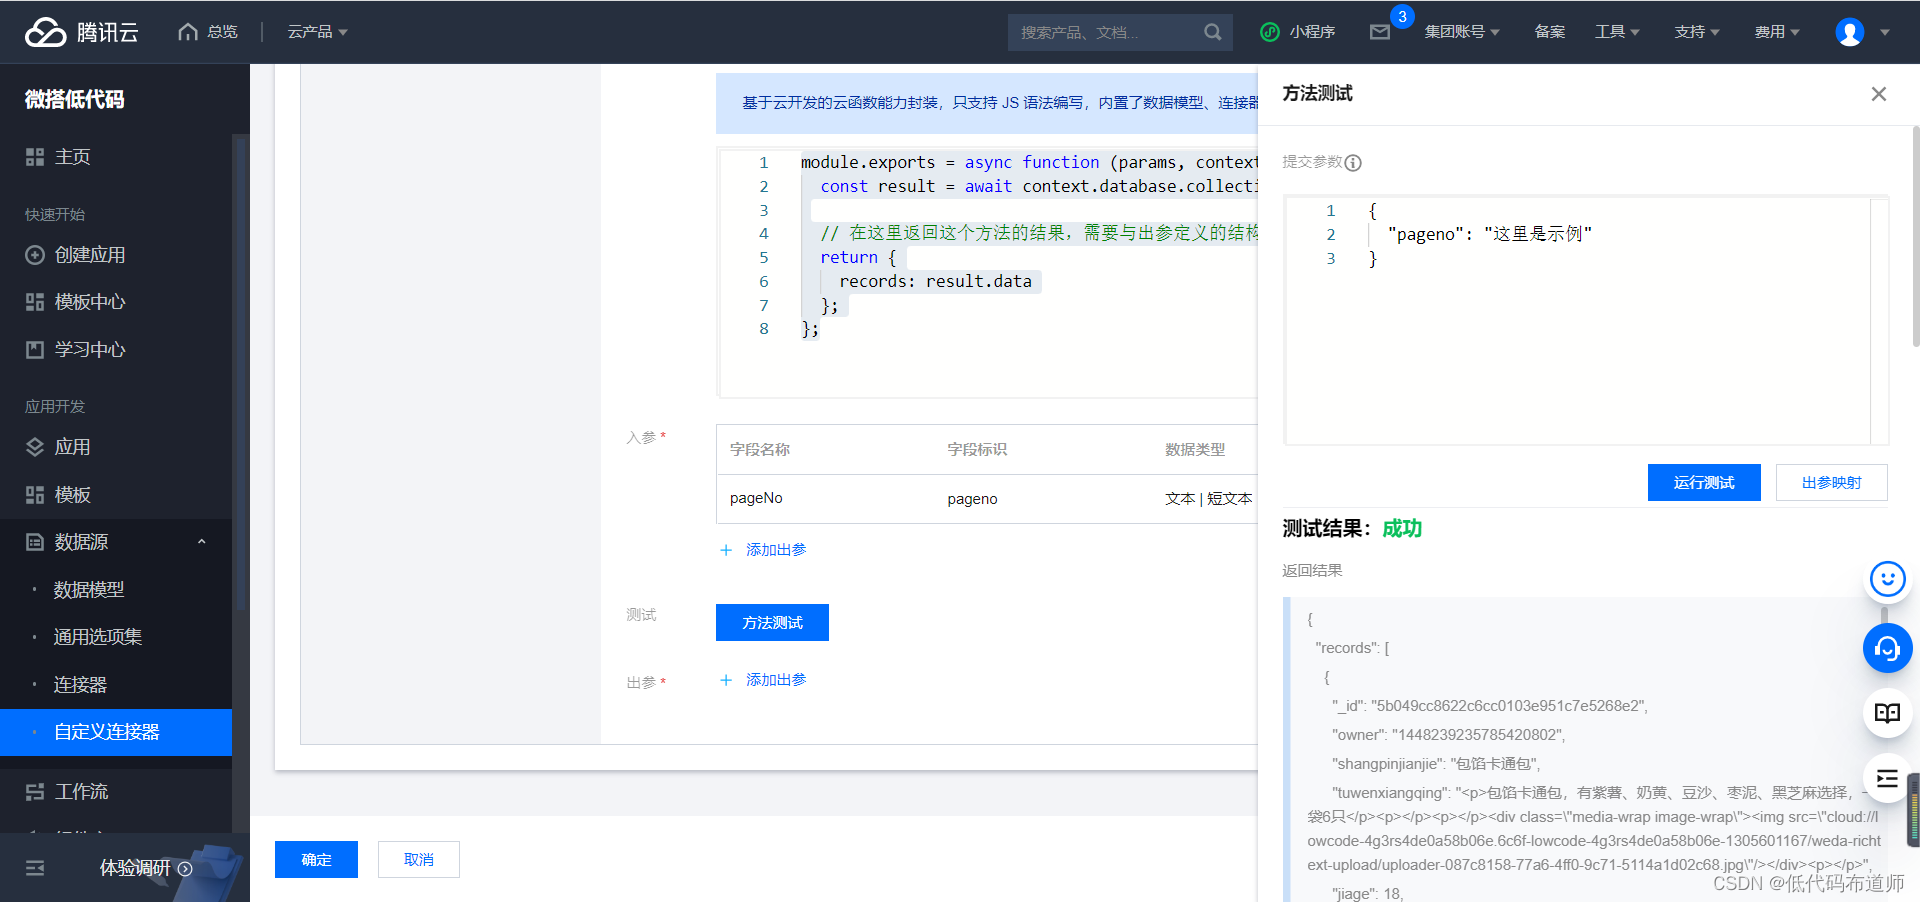Open 体验调研 survey link
Viewport: 1920px width, 902px height.
click(146, 868)
